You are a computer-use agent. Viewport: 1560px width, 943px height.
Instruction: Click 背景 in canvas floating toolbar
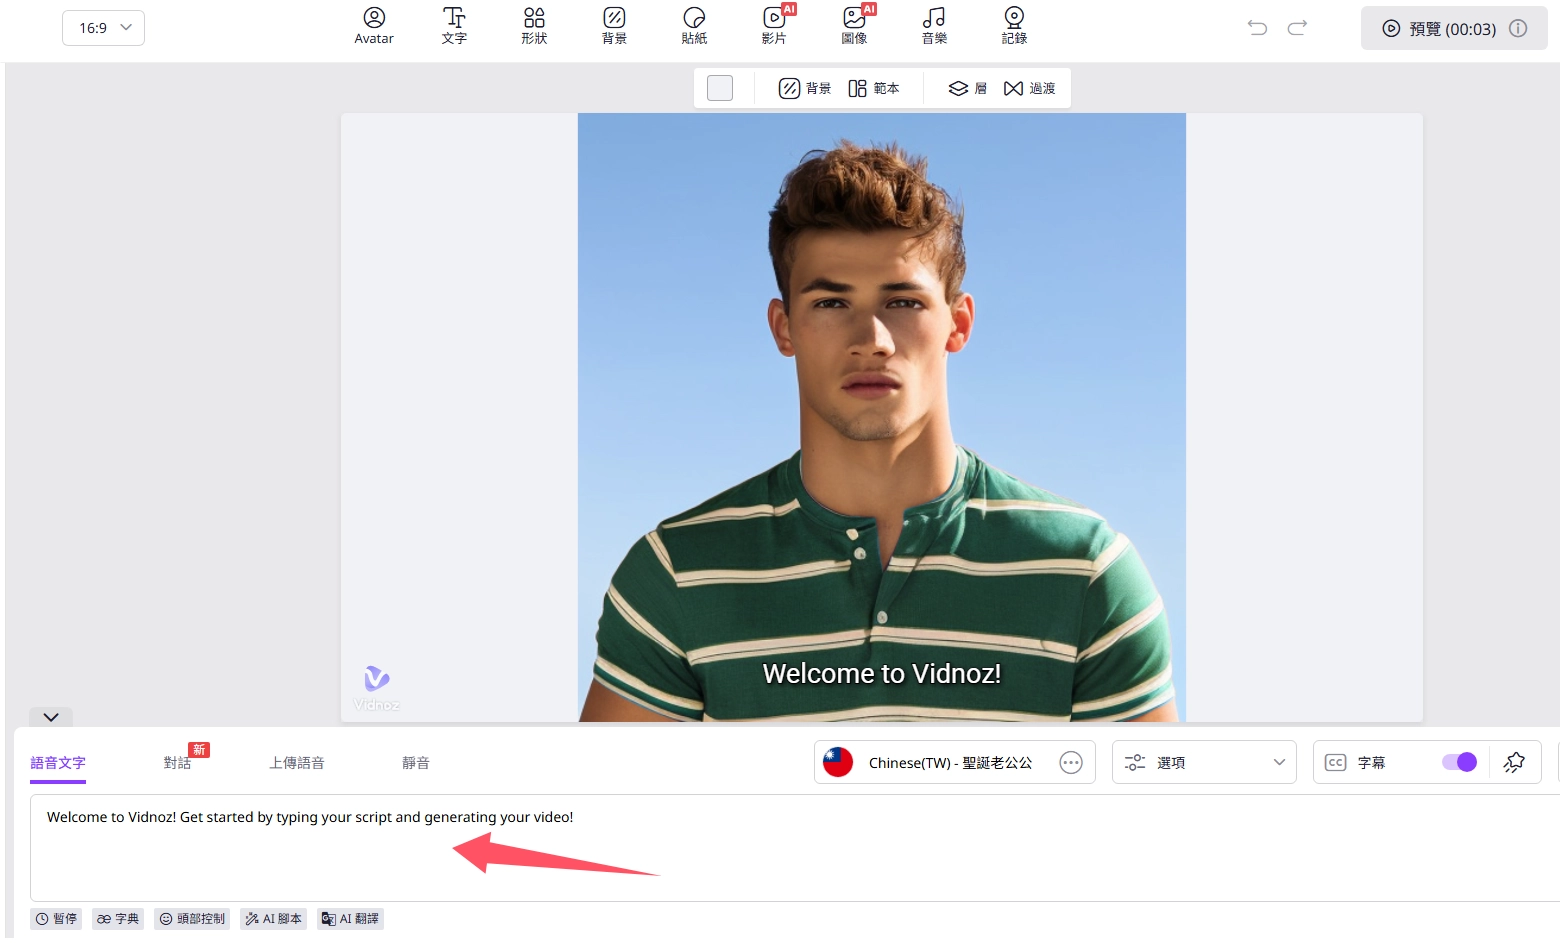point(805,88)
